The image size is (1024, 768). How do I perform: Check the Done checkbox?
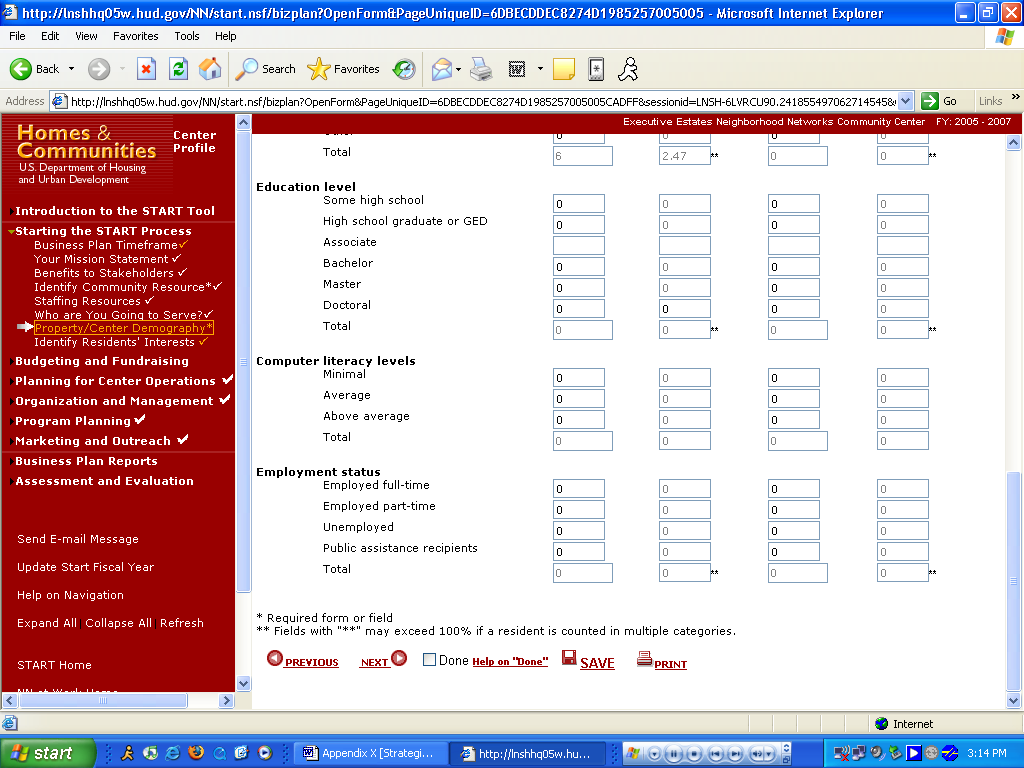coord(429,660)
